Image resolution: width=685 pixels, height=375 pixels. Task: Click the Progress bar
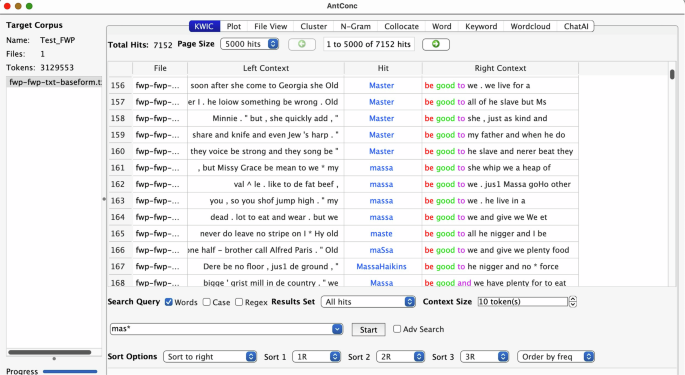70,372
